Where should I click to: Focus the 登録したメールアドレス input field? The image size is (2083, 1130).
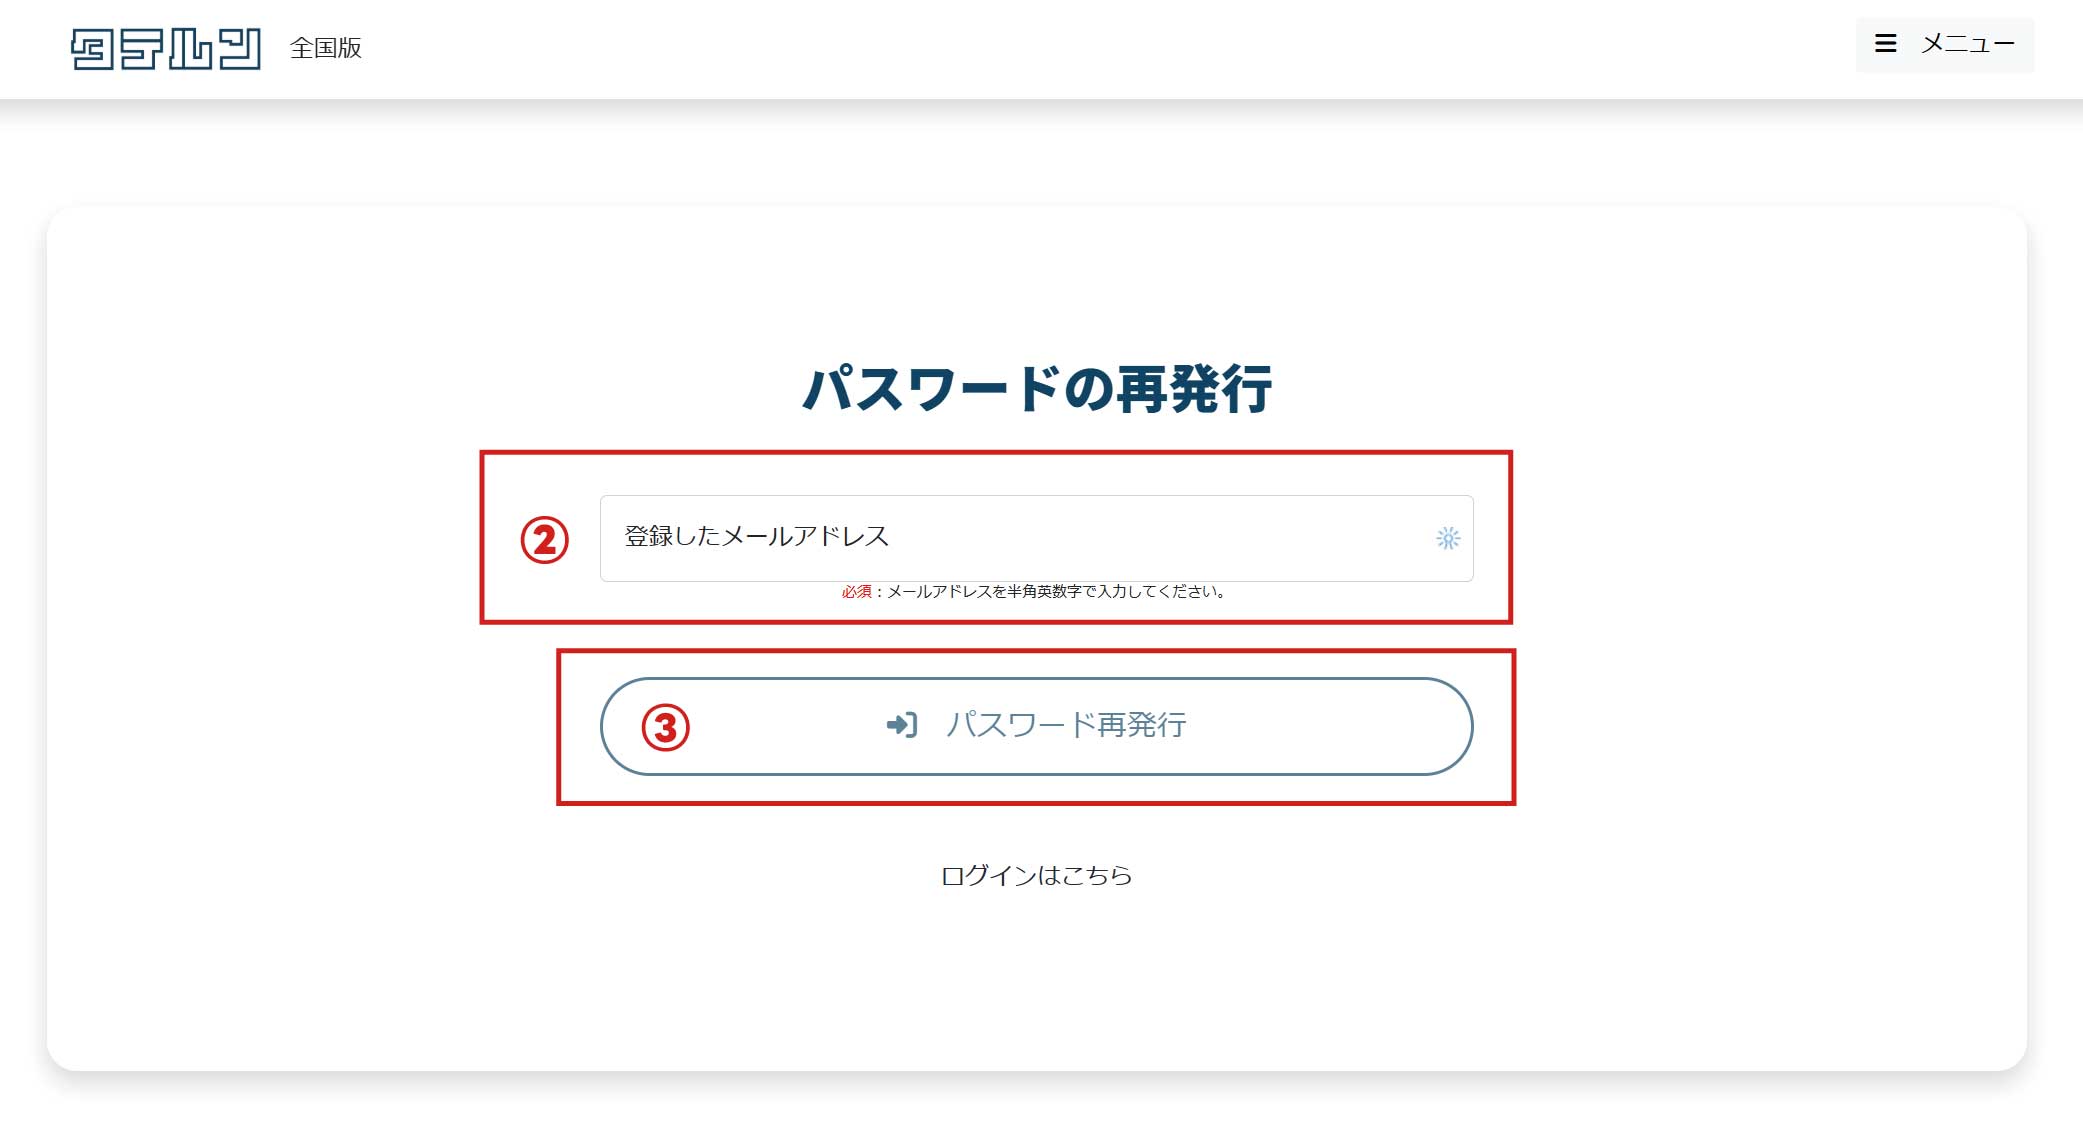(1100, 538)
